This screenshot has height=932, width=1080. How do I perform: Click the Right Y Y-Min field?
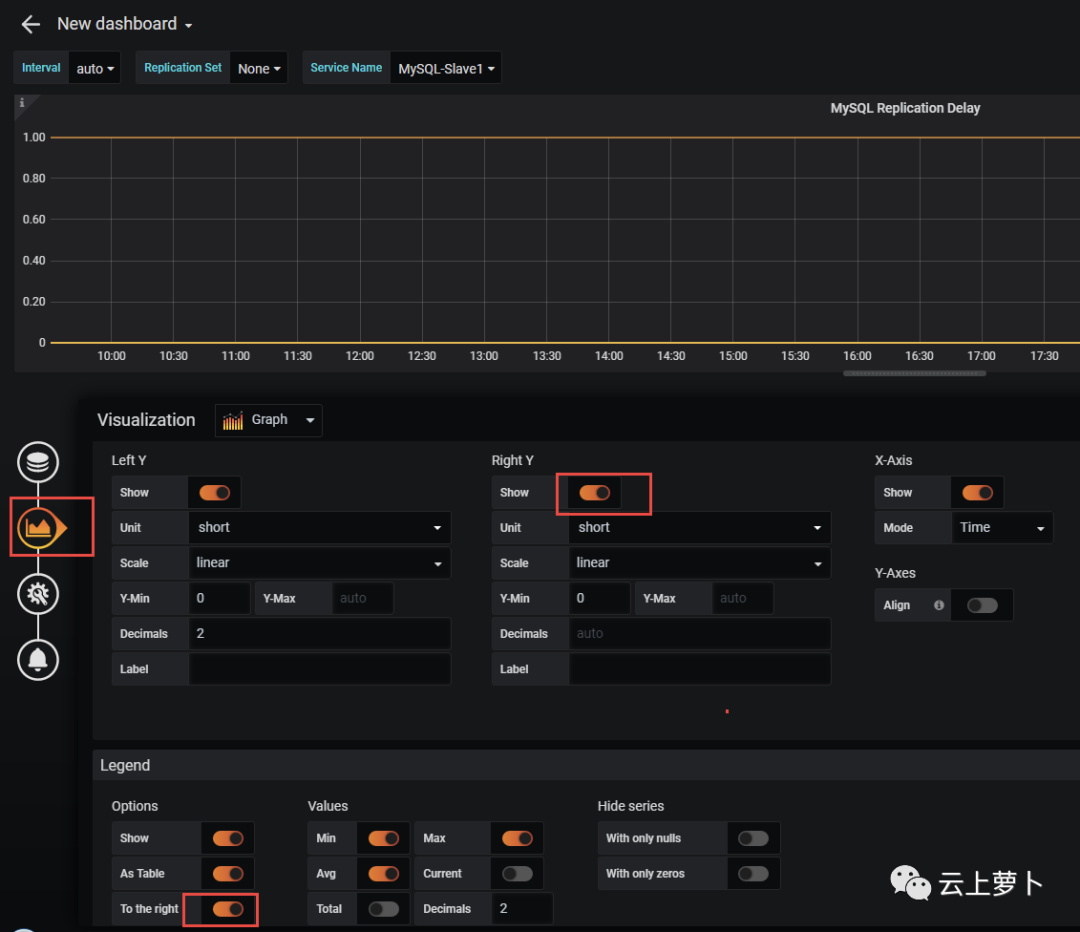tap(600, 598)
